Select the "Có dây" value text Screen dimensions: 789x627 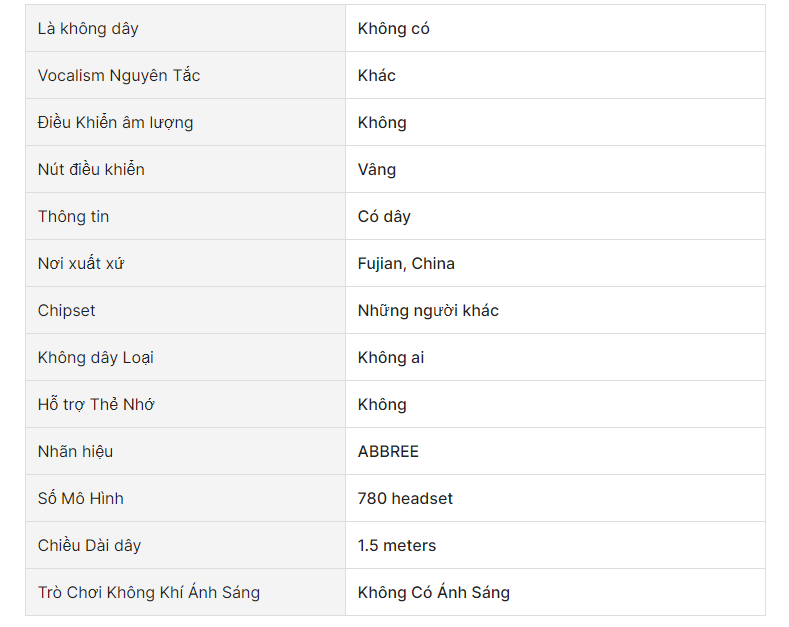tap(384, 217)
